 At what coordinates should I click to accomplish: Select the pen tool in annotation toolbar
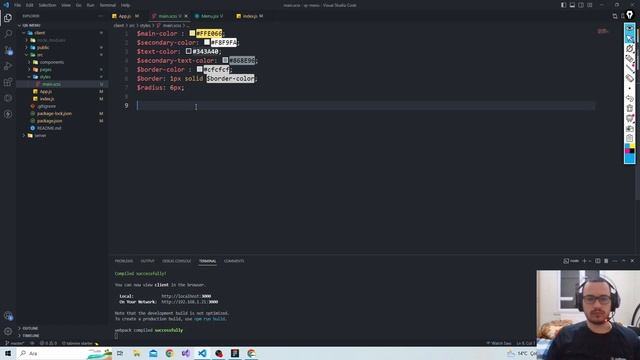(x=630, y=49)
